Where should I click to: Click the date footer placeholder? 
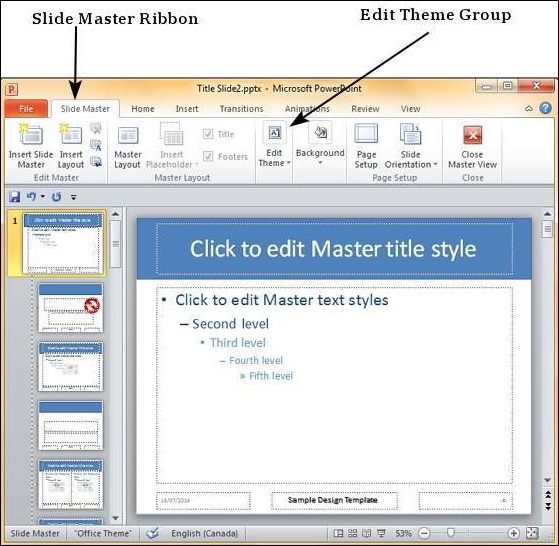[x=203, y=500]
